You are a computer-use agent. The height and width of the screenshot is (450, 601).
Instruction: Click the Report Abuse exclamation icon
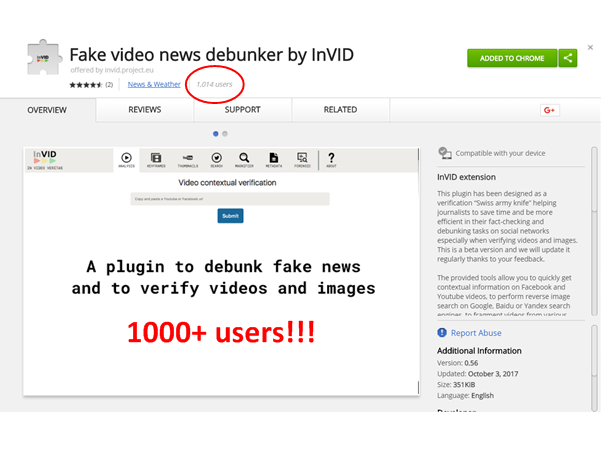click(x=442, y=332)
